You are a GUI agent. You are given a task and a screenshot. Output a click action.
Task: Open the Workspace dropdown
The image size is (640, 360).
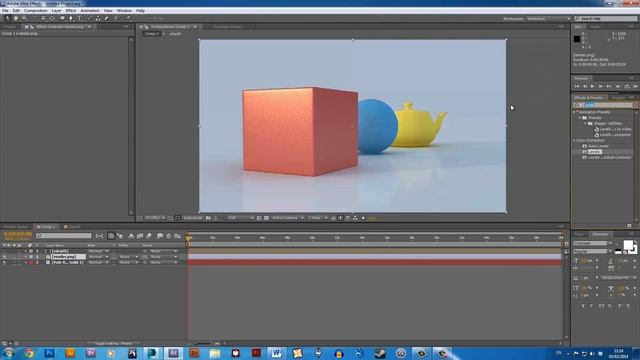tap(549, 19)
